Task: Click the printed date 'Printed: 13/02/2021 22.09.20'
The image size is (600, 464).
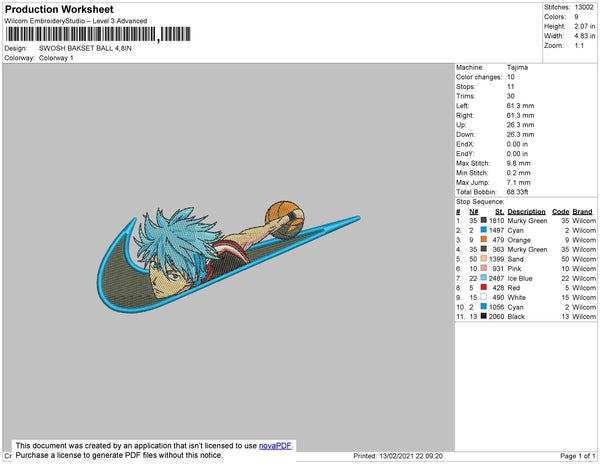Action: click(x=398, y=456)
